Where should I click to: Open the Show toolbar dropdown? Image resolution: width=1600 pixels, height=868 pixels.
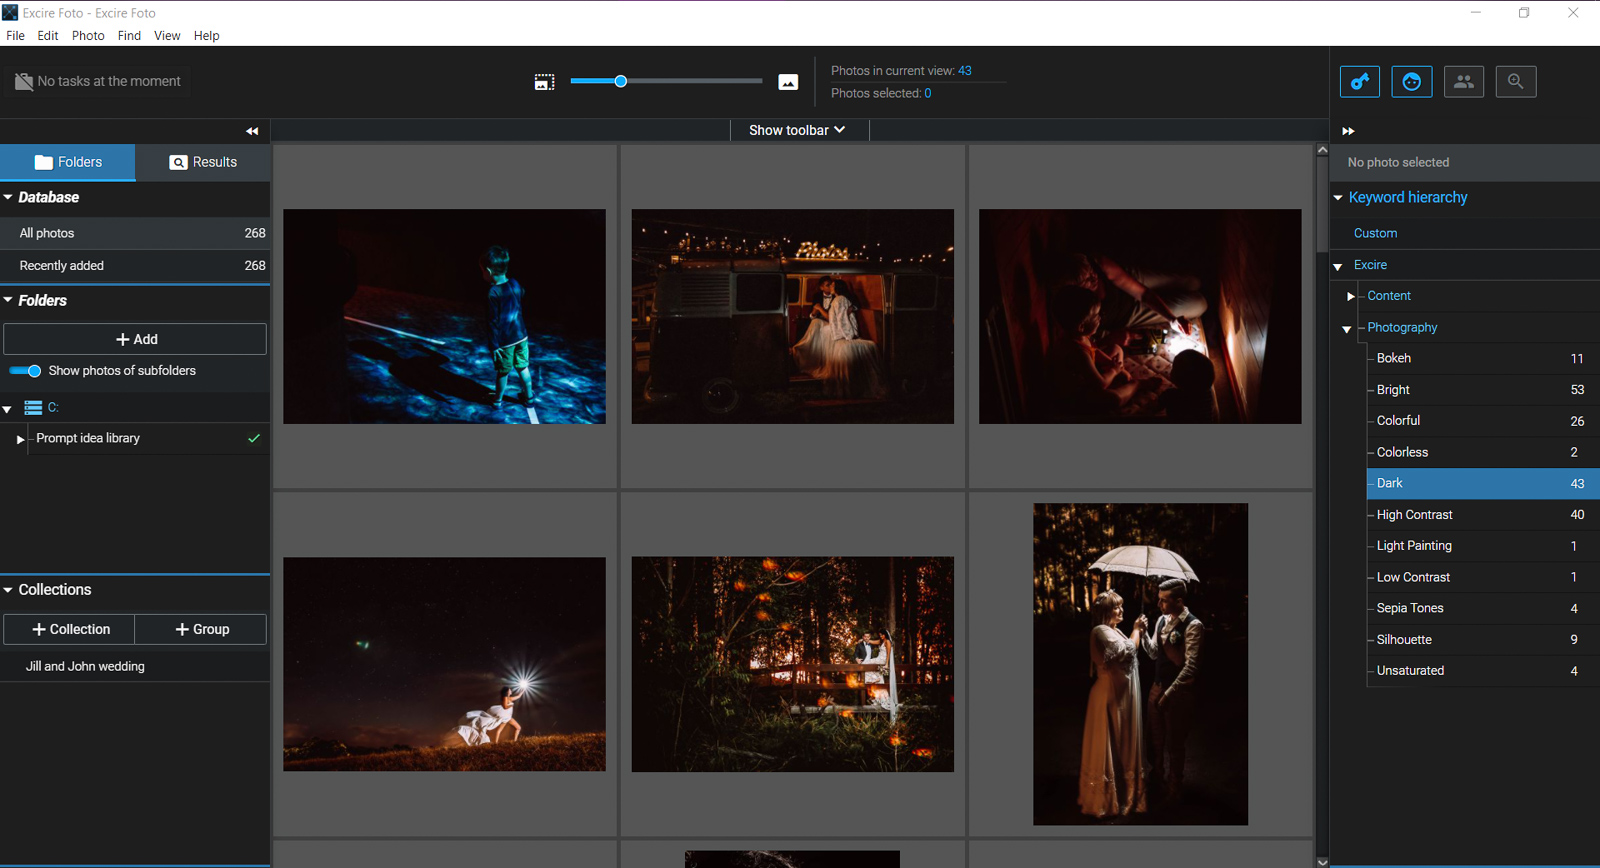pos(797,130)
